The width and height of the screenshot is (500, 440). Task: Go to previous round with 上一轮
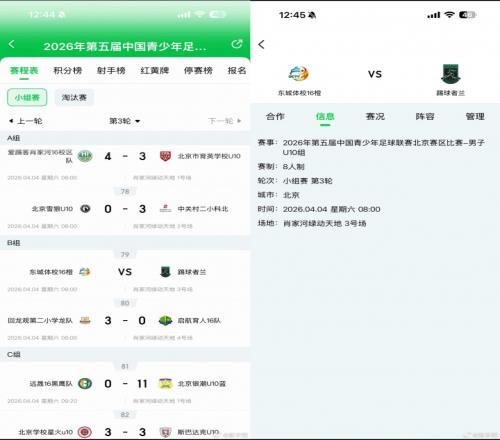(x=25, y=121)
